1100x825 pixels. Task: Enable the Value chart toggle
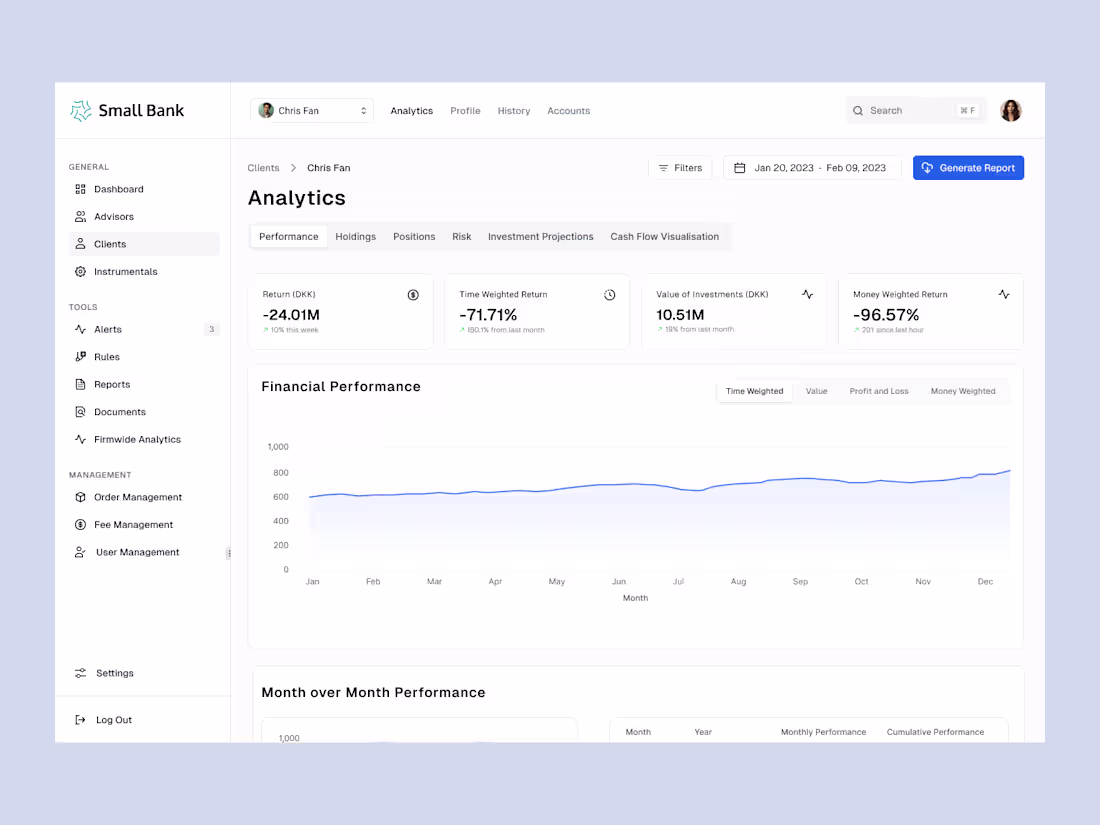pos(816,391)
